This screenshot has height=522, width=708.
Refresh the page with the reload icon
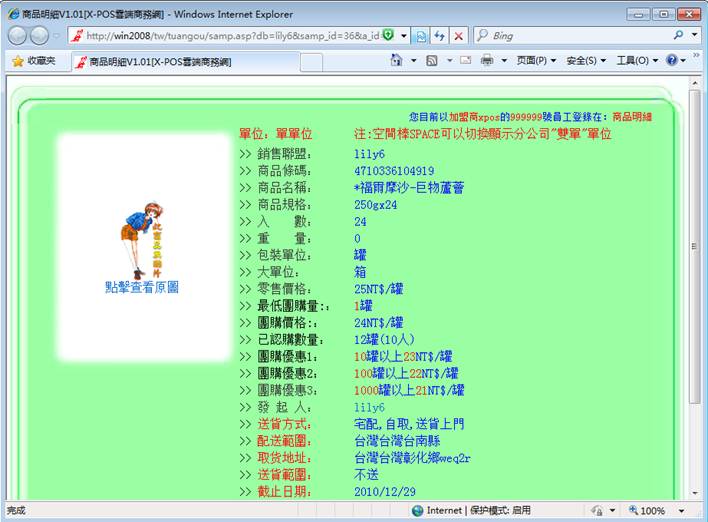click(x=440, y=35)
